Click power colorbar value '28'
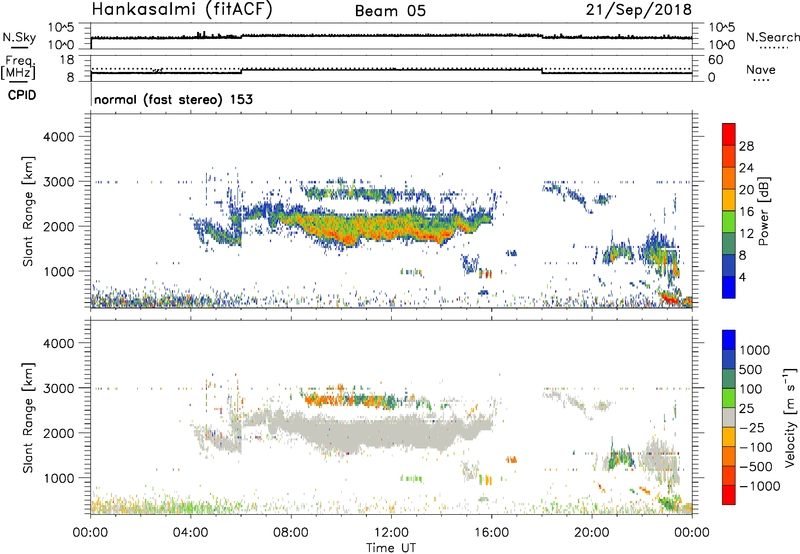This screenshot has height=554, width=800. click(x=746, y=146)
